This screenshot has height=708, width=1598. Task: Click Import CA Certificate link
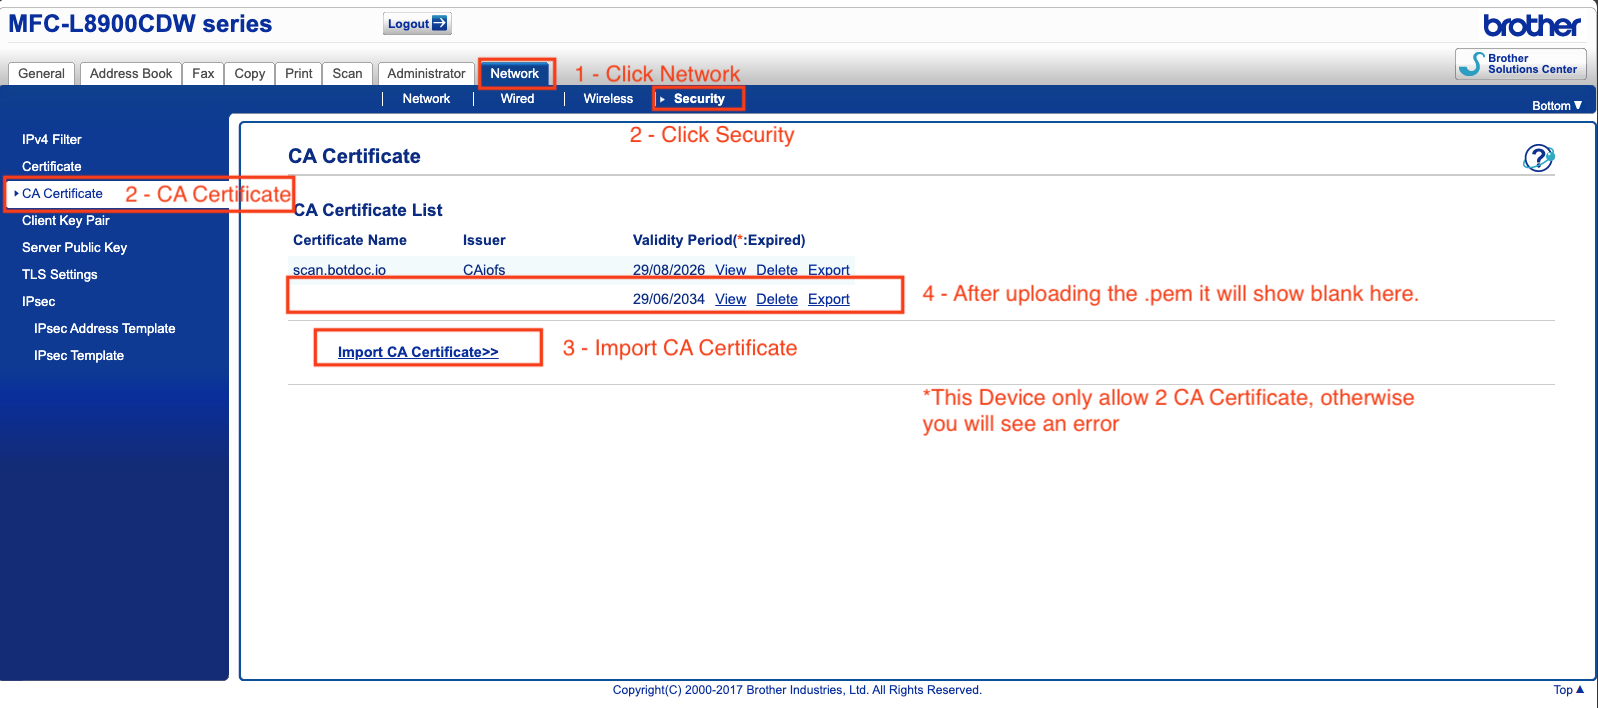pos(418,352)
